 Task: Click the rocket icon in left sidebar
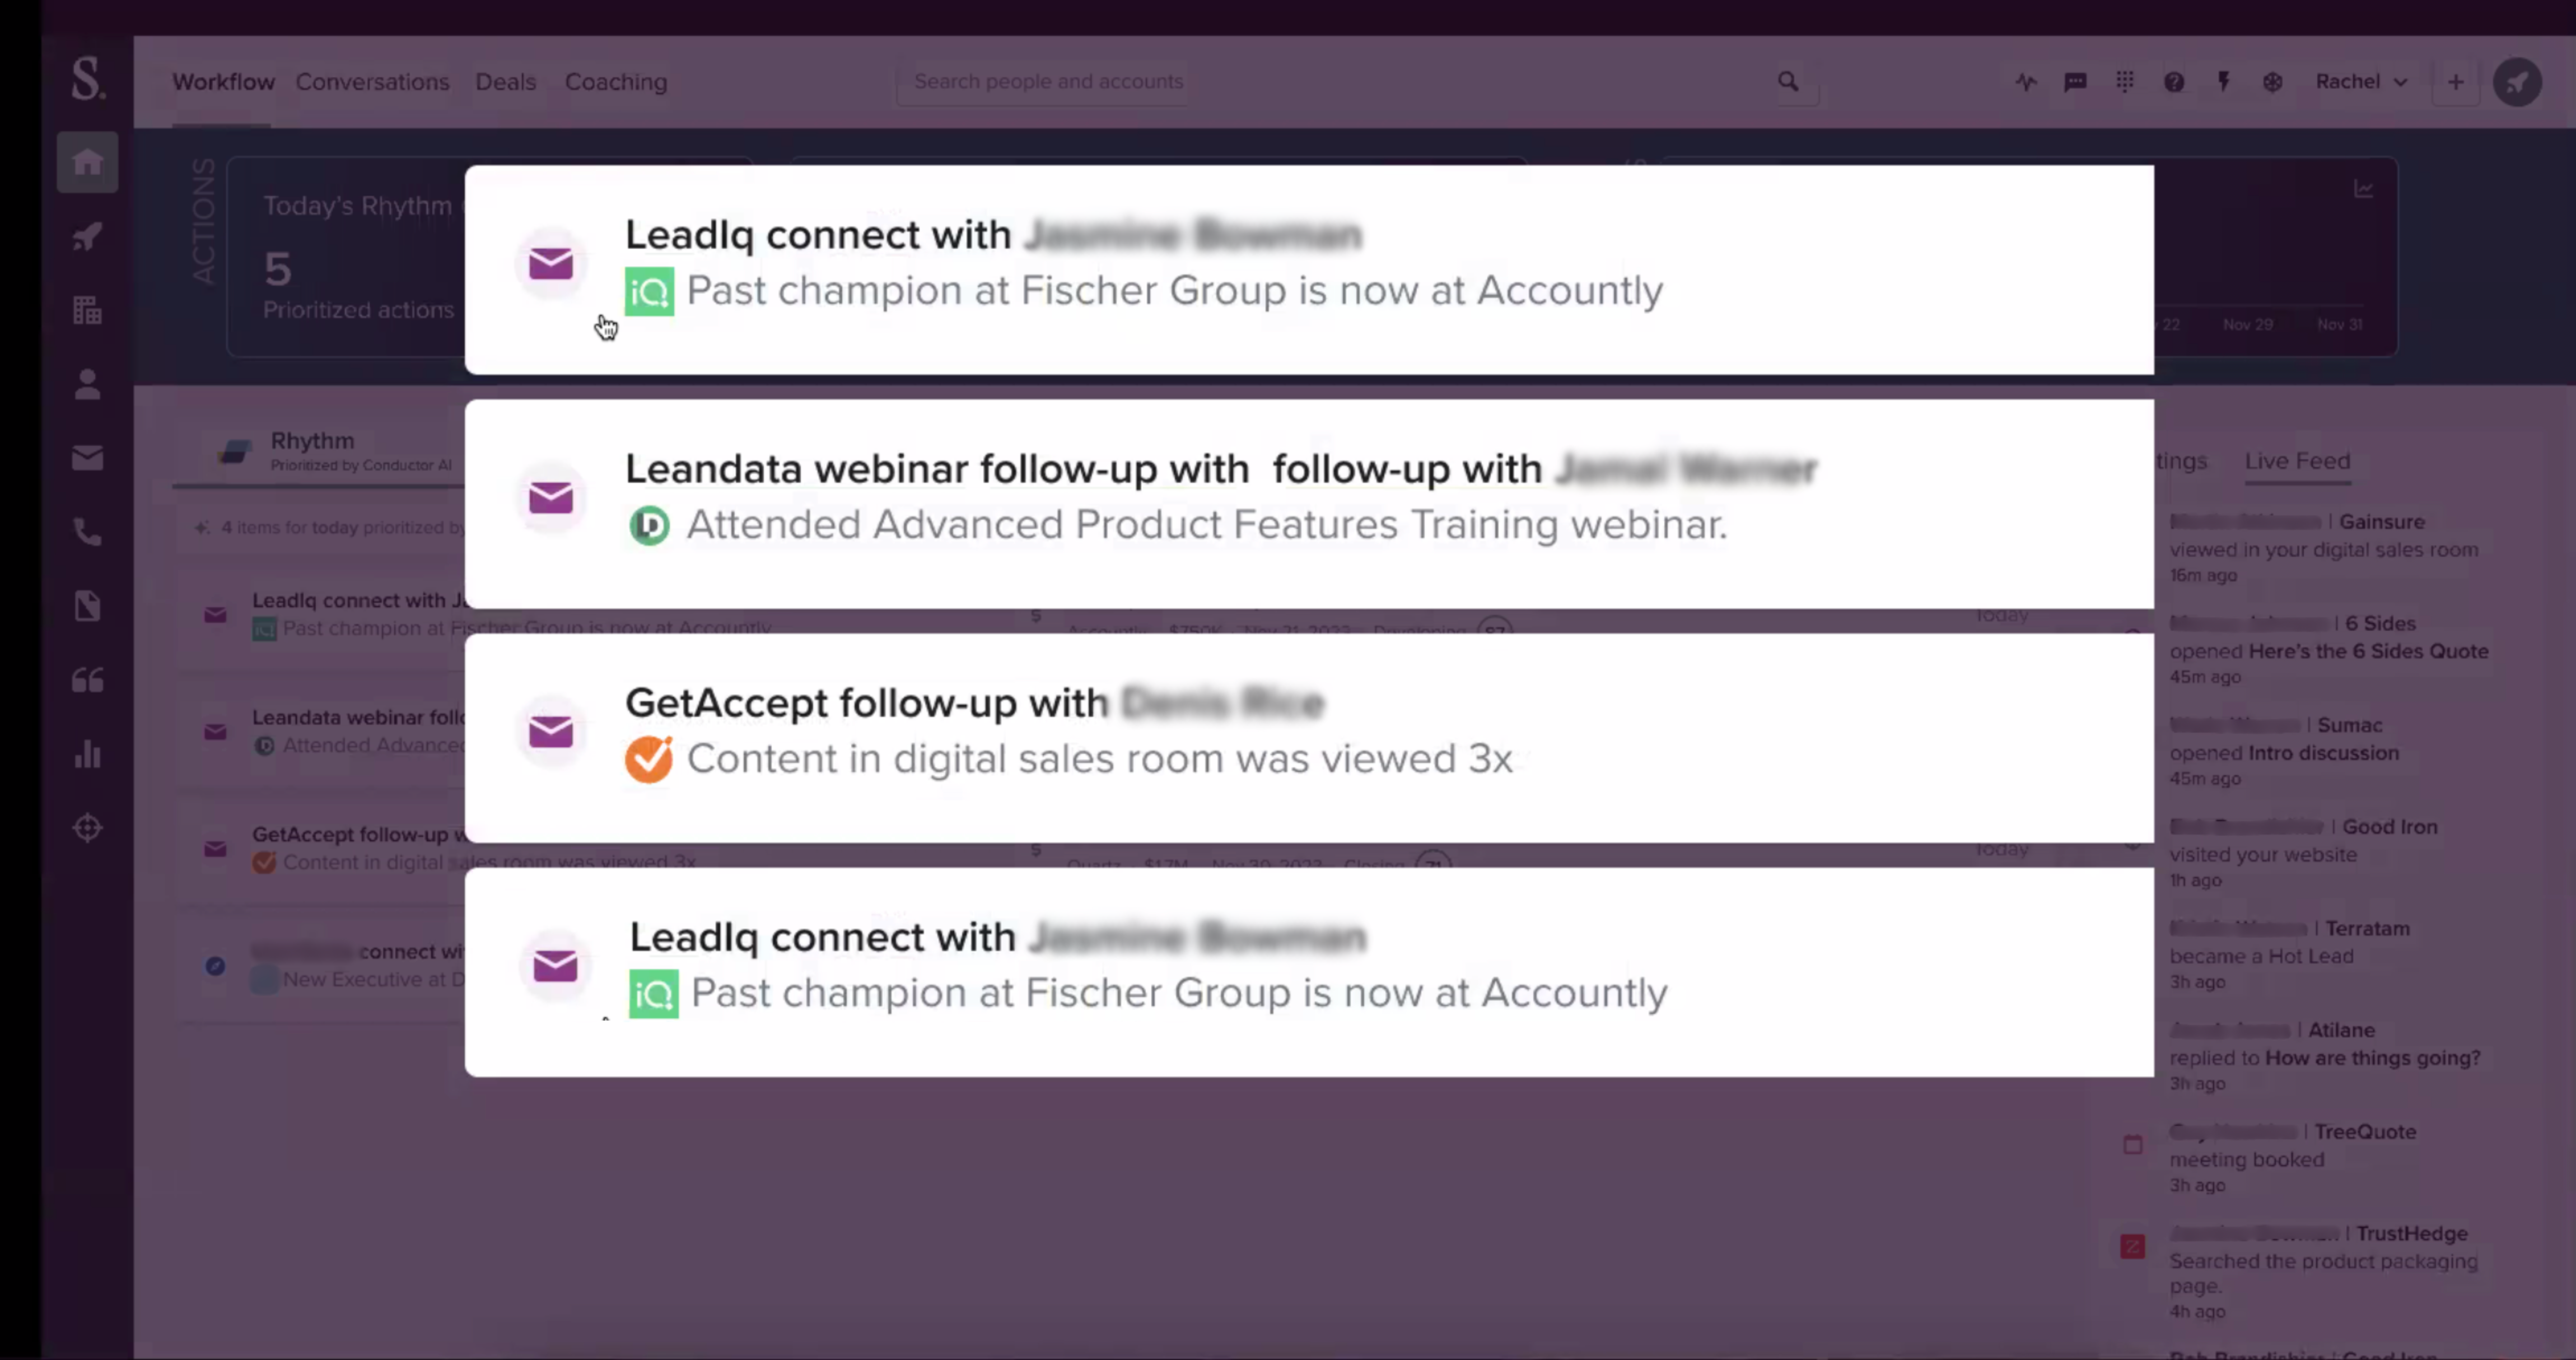[87, 237]
